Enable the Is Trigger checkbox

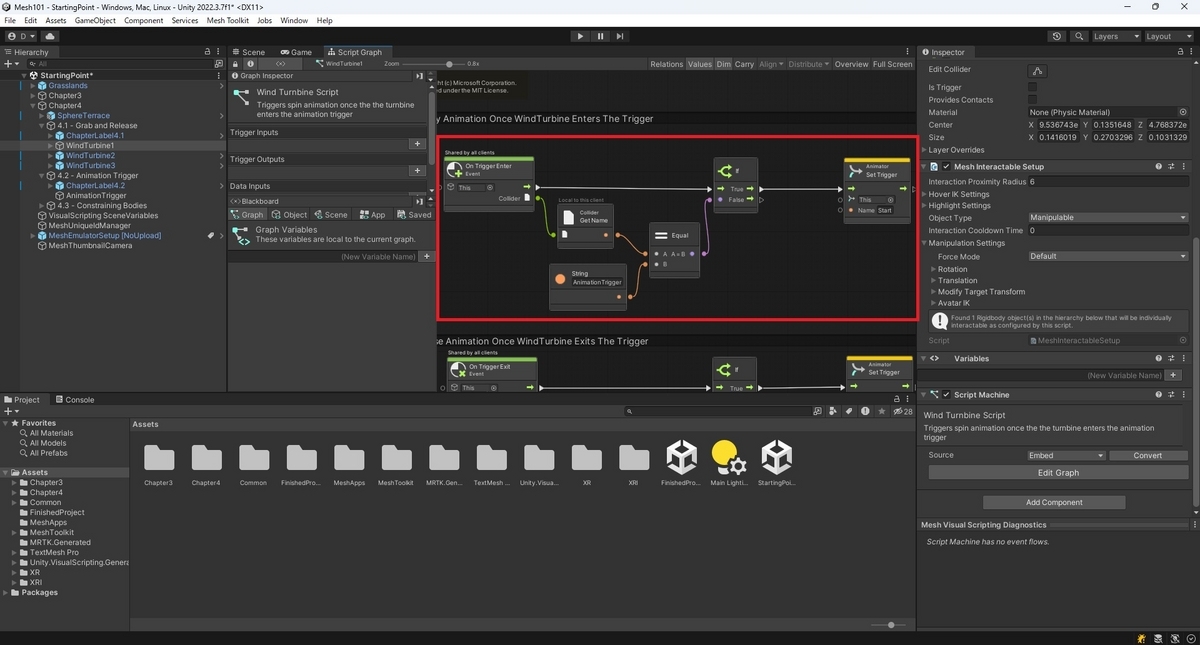pyautogui.click(x=1033, y=88)
